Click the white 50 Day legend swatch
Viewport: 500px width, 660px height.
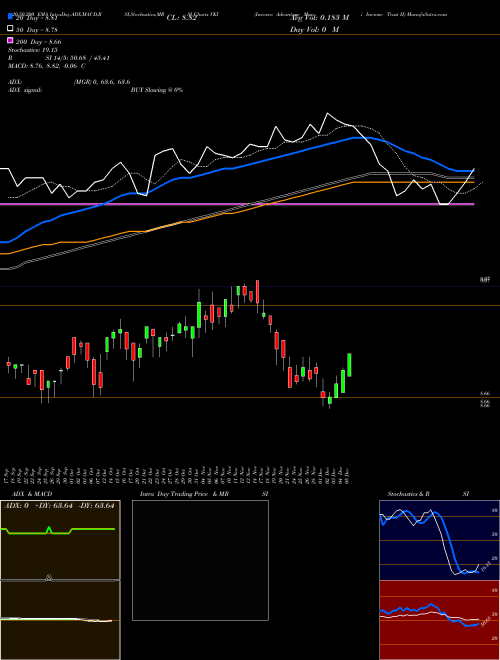[10, 29]
